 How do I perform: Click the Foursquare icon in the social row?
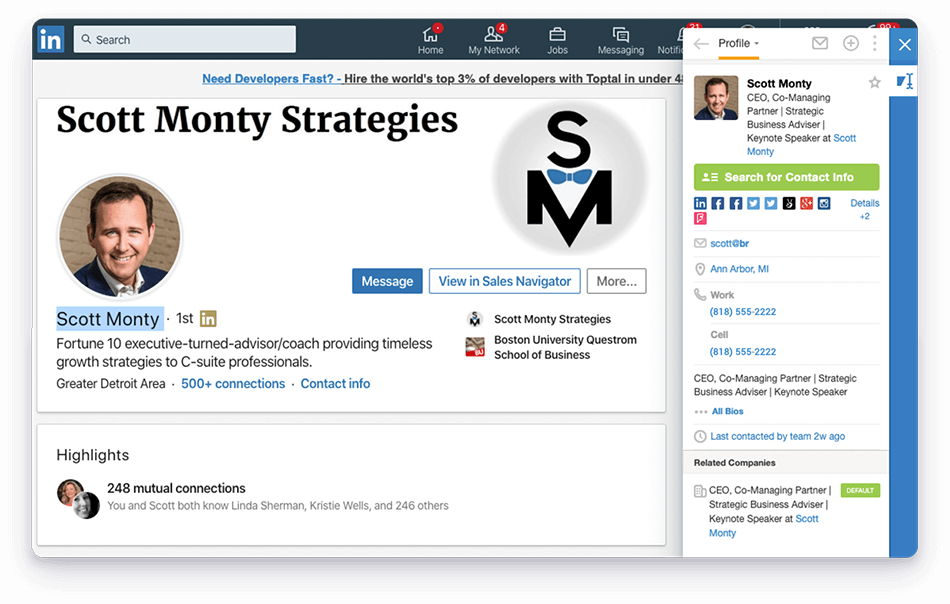pos(700,218)
